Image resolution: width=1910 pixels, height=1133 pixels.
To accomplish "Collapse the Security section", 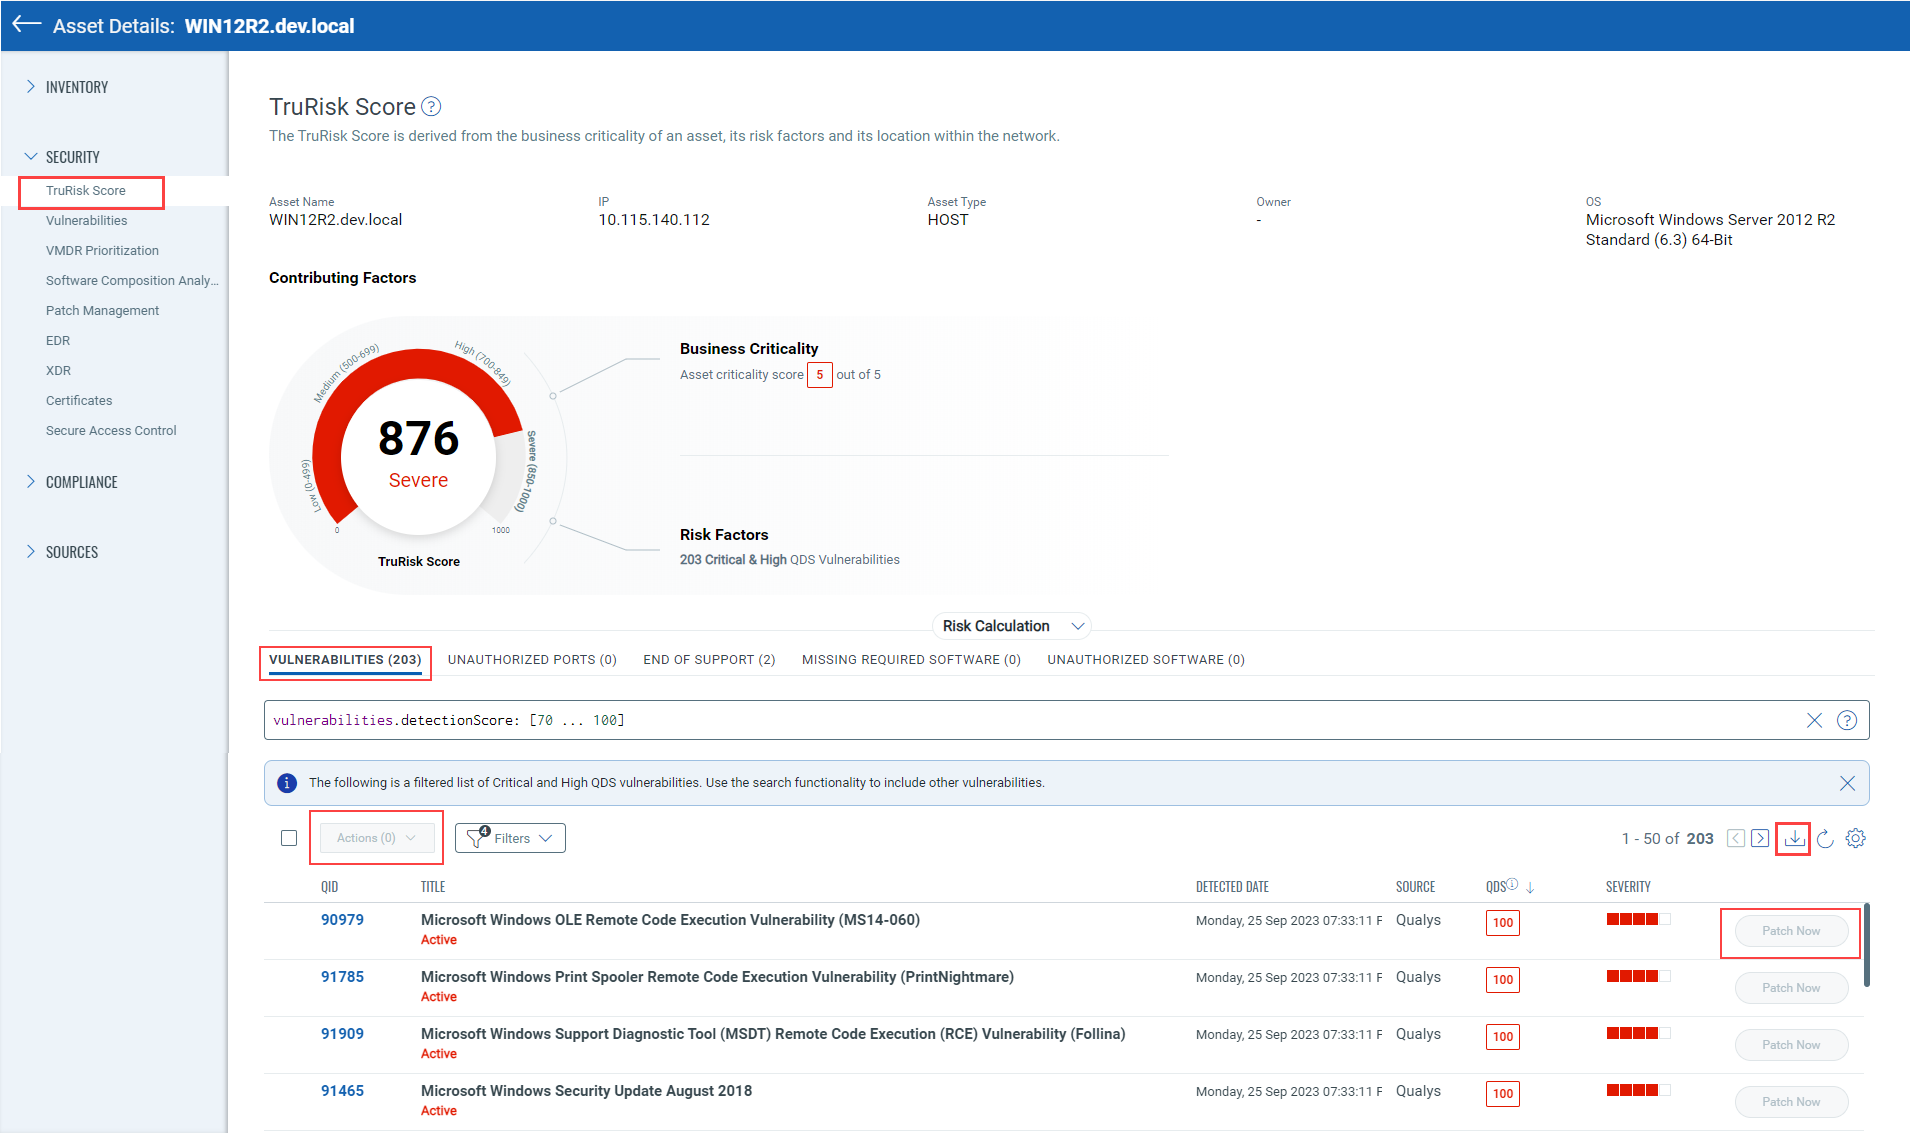I will [x=62, y=157].
